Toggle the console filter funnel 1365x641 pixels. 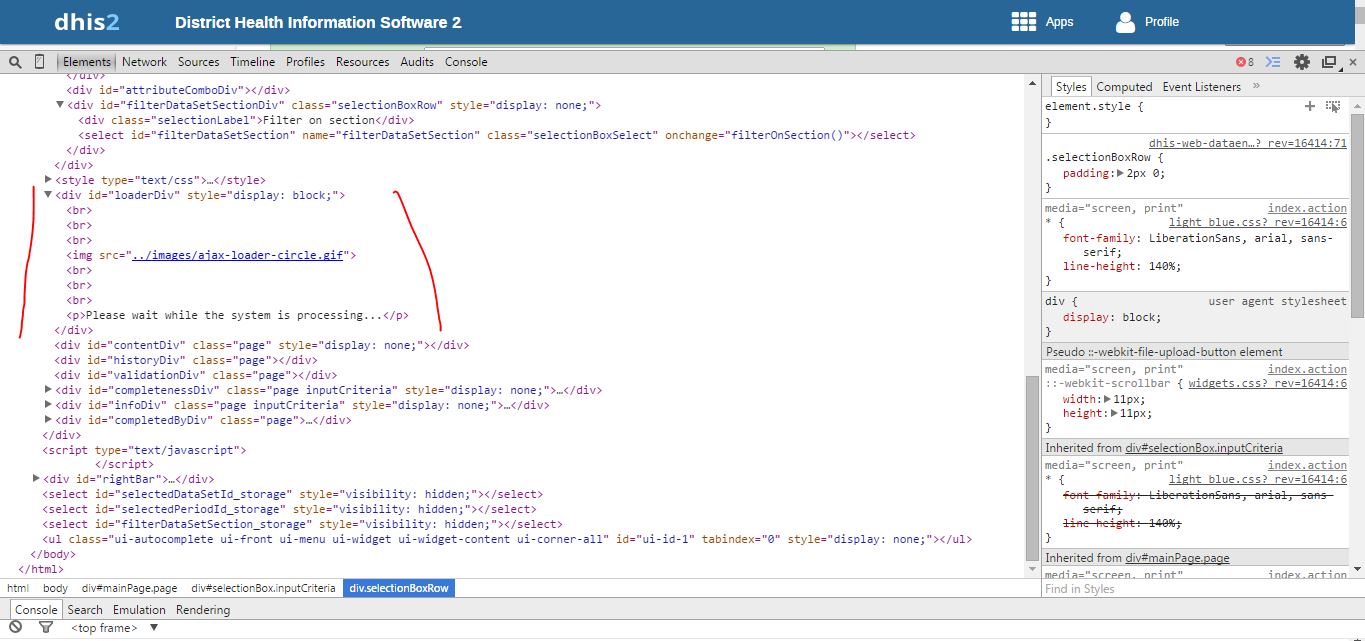click(x=45, y=627)
